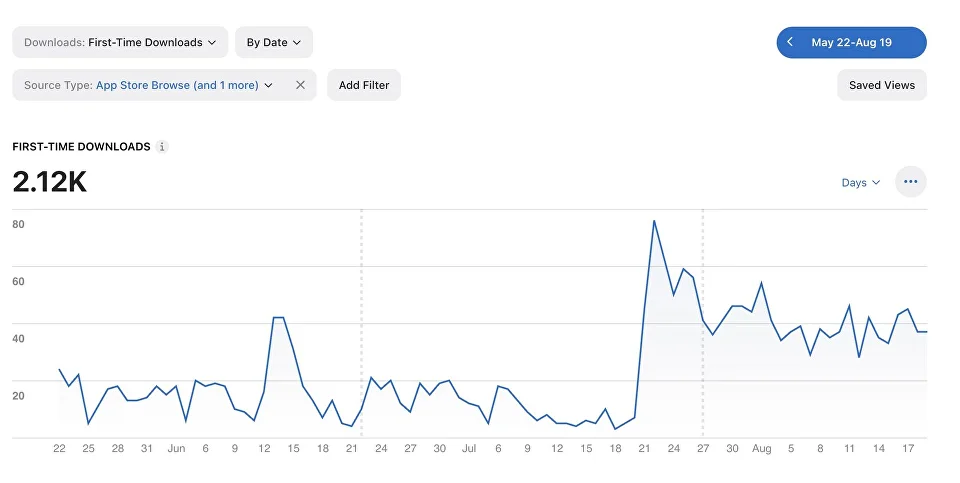This screenshot has height=483, width=960.
Task: Click the dotted marker line near June 22
Action: 361,323
